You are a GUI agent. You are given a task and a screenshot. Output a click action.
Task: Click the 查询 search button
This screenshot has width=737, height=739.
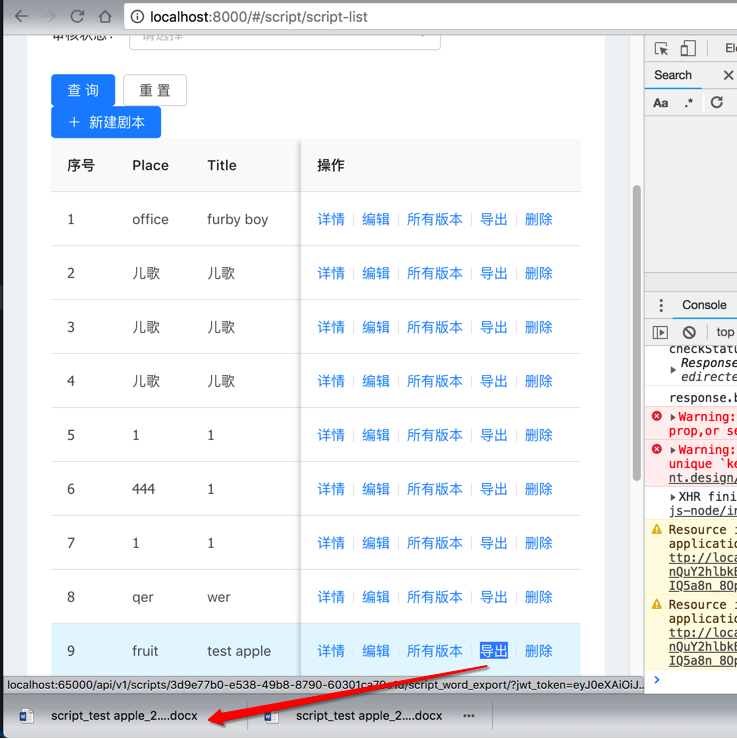pyautogui.click(x=83, y=90)
